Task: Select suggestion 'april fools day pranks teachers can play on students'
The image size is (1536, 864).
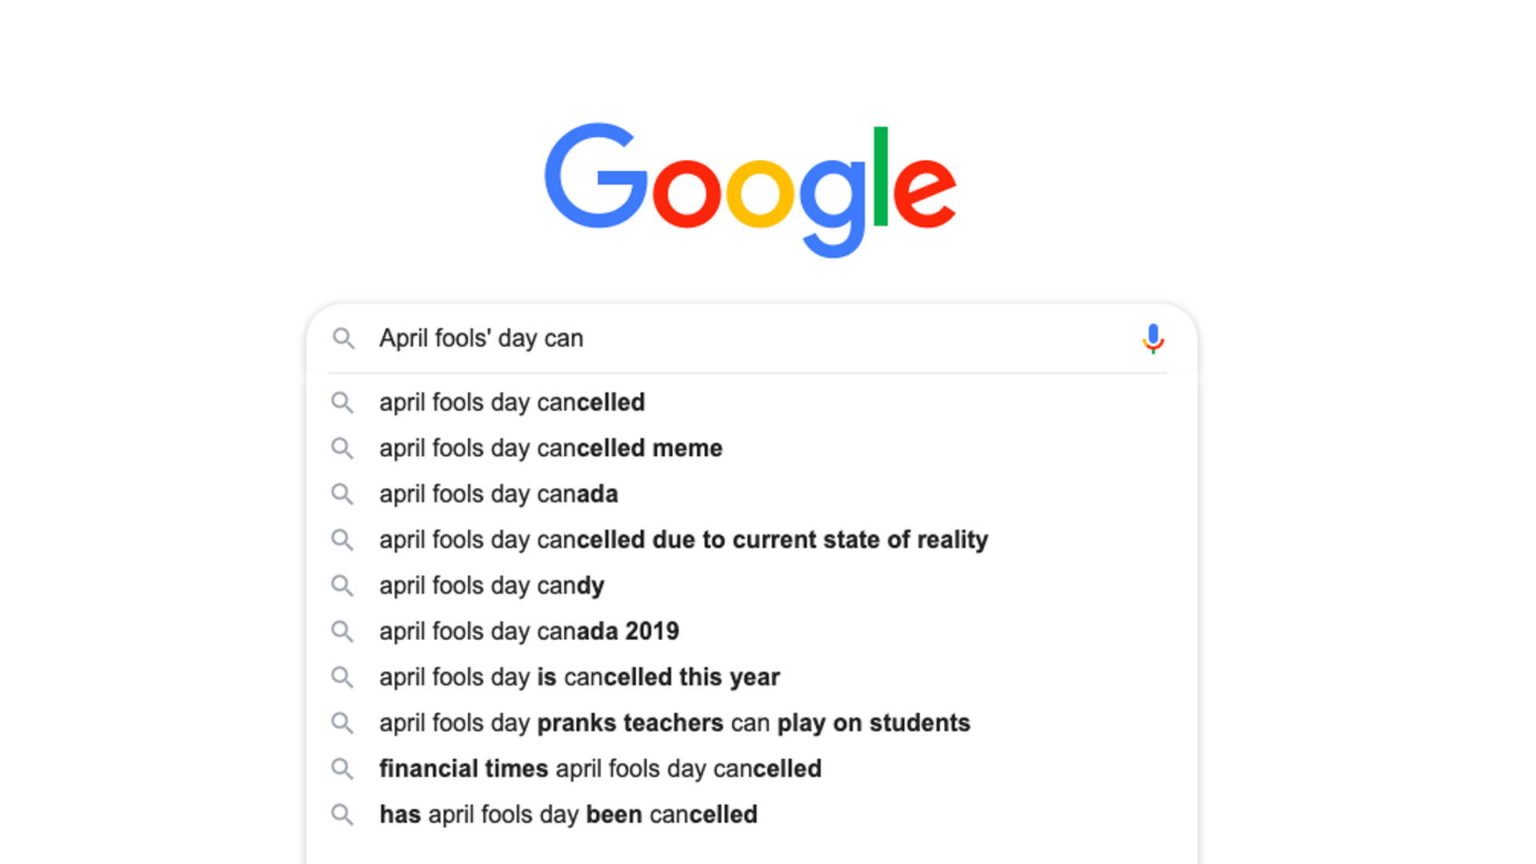Action: pos(674,722)
